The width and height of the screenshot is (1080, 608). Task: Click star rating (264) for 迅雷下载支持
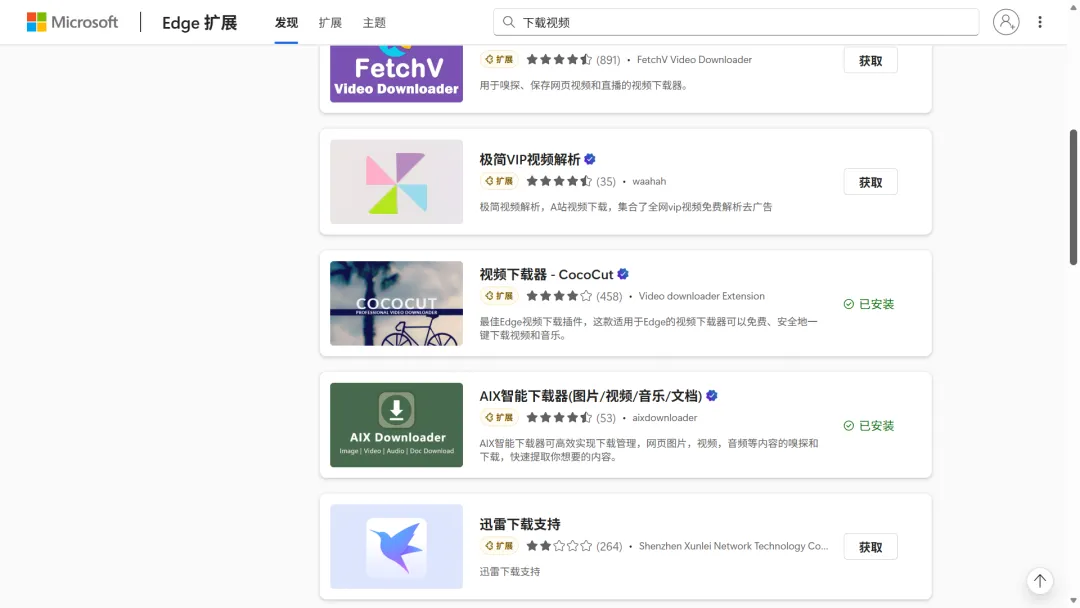(x=574, y=546)
